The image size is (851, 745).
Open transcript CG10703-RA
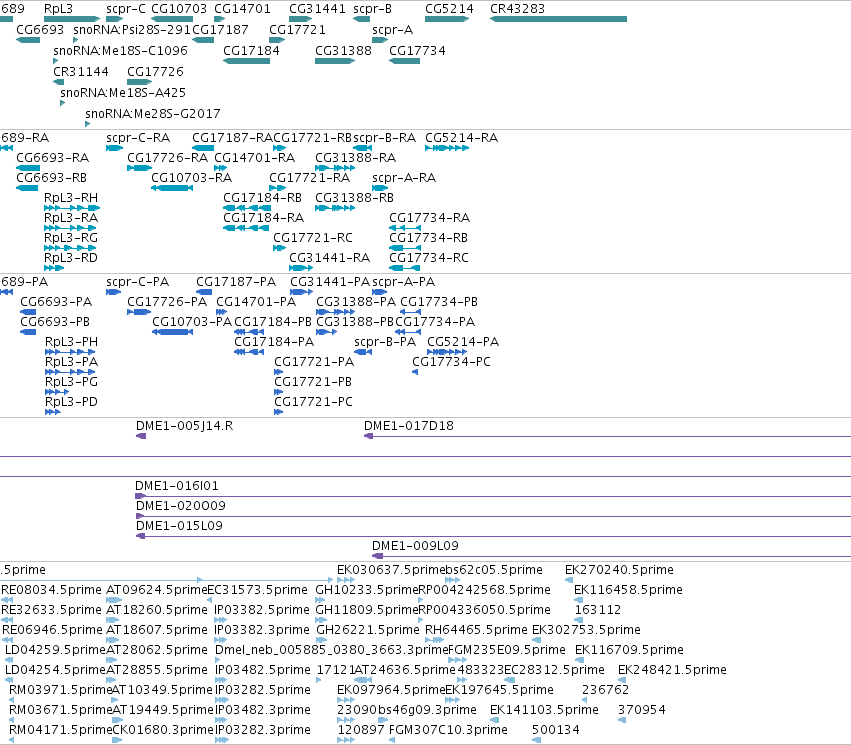pyautogui.click(x=192, y=178)
